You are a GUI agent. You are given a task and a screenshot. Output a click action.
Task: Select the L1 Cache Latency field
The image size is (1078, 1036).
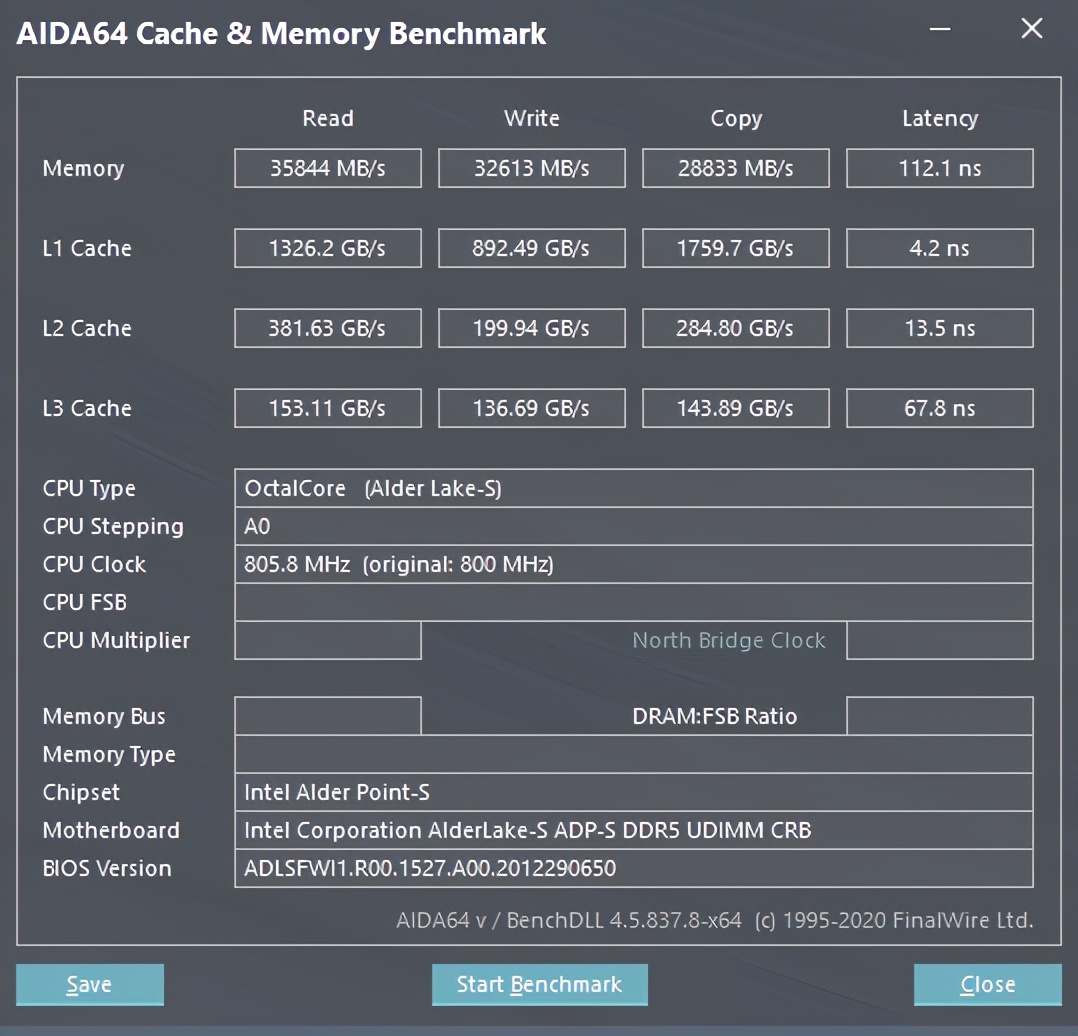(x=939, y=248)
